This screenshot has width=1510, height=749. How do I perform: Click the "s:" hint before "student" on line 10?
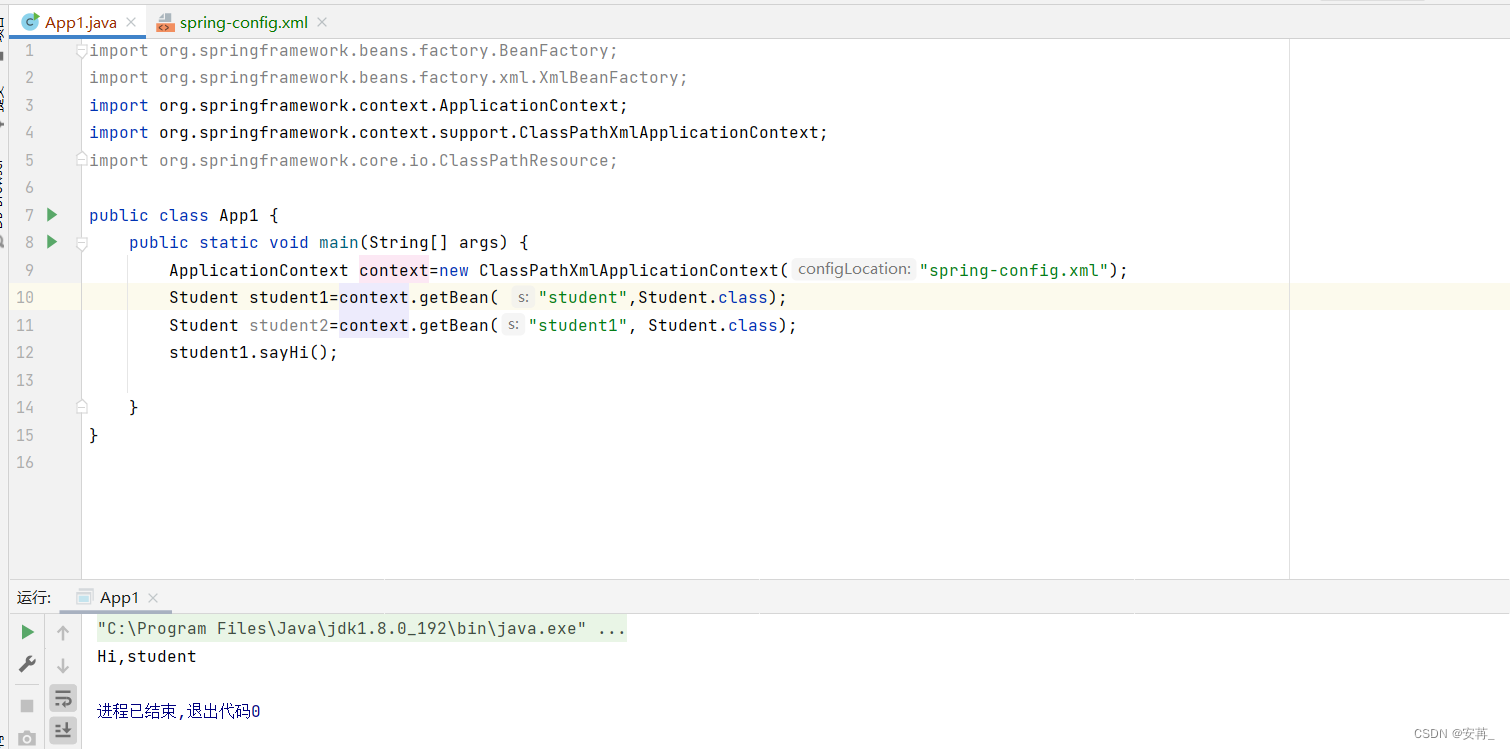point(522,297)
